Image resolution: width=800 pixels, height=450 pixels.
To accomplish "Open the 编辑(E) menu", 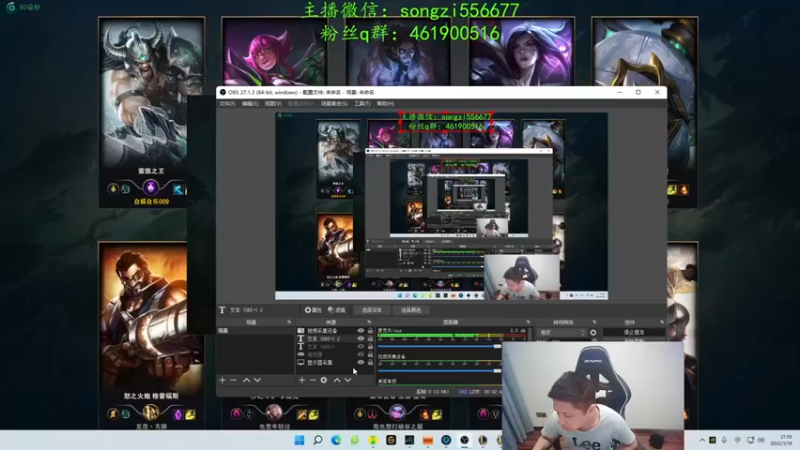I will coord(249,104).
